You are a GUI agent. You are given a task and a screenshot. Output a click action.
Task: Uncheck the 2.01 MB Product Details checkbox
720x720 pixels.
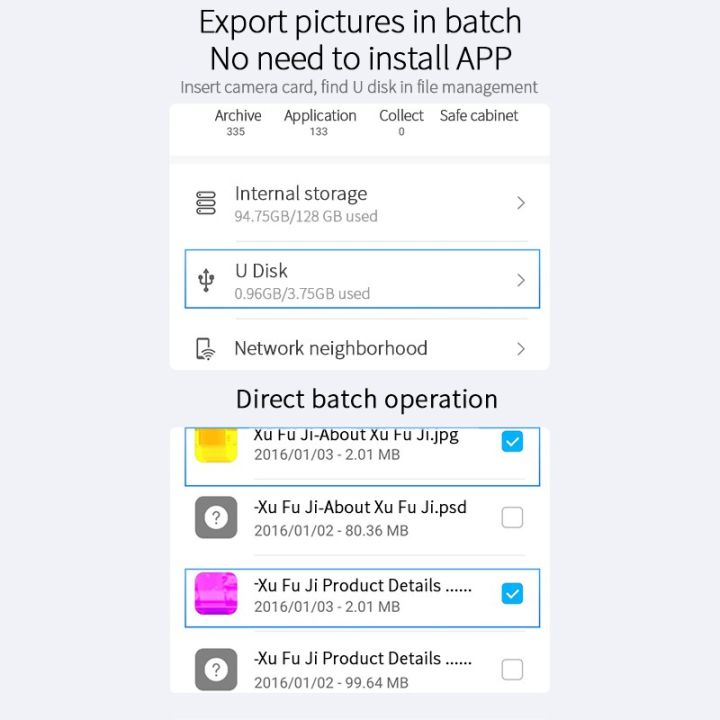pyautogui.click(x=512, y=594)
